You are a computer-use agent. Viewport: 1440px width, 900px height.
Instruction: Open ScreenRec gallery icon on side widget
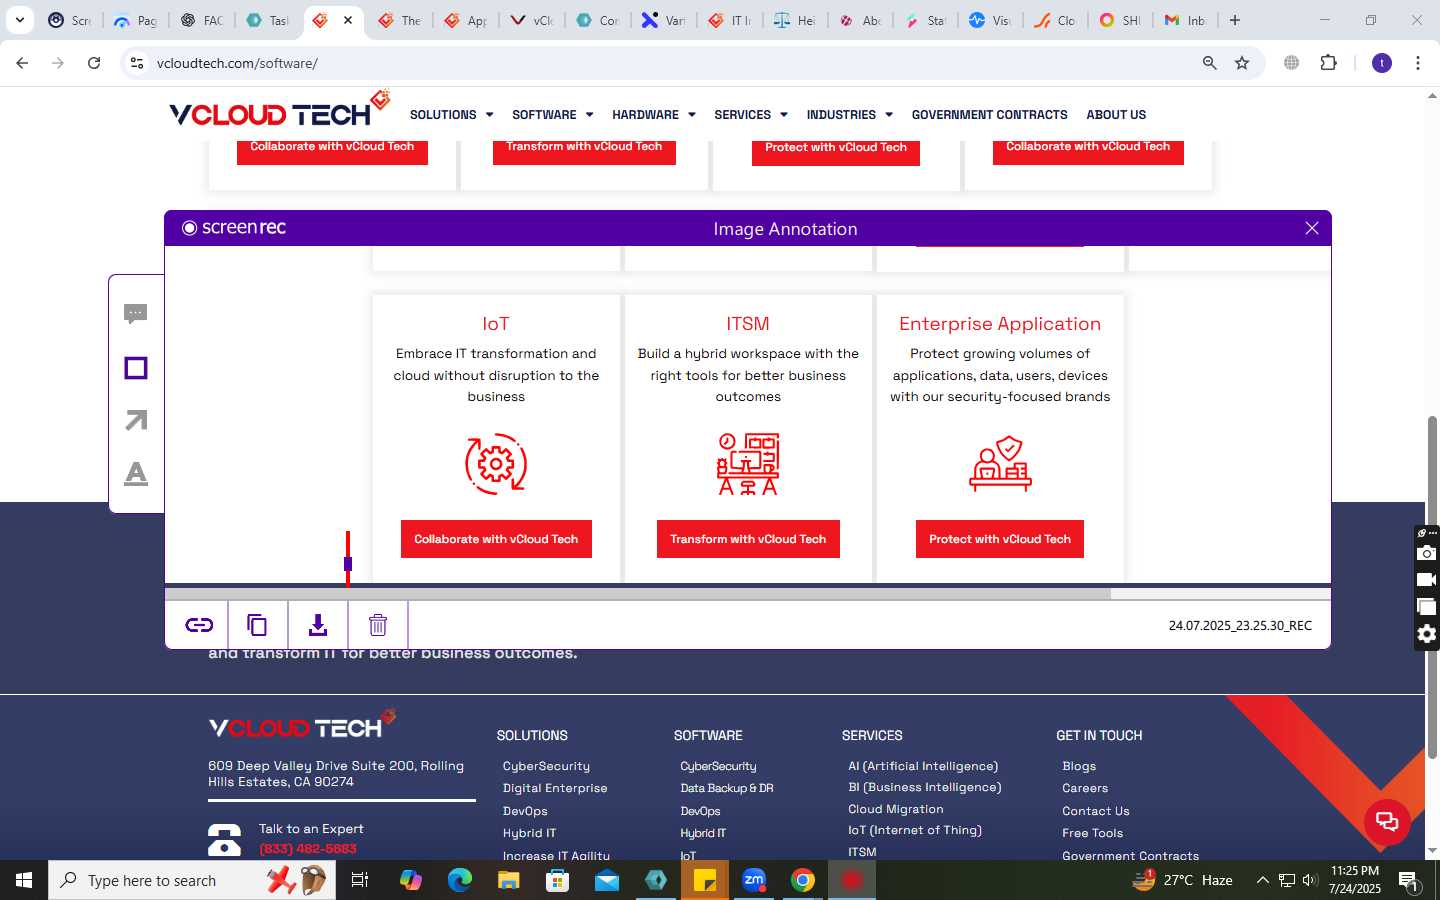pyautogui.click(x=1427, y=606)
